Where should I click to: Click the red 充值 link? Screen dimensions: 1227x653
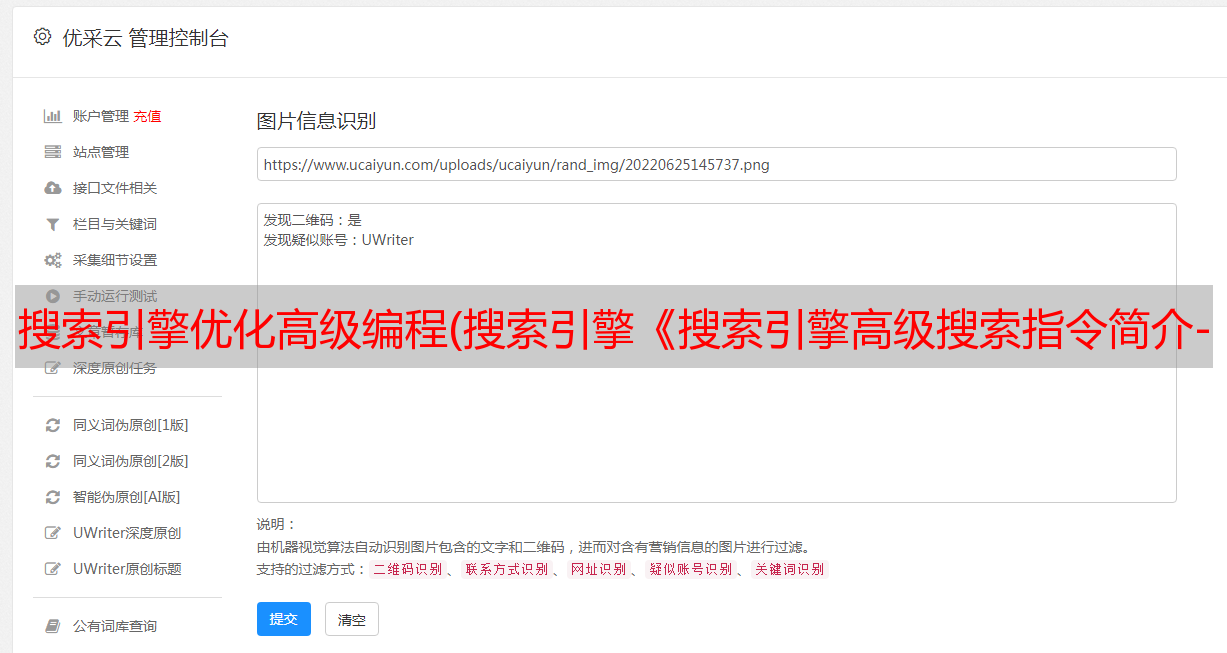tap(147, 116)
